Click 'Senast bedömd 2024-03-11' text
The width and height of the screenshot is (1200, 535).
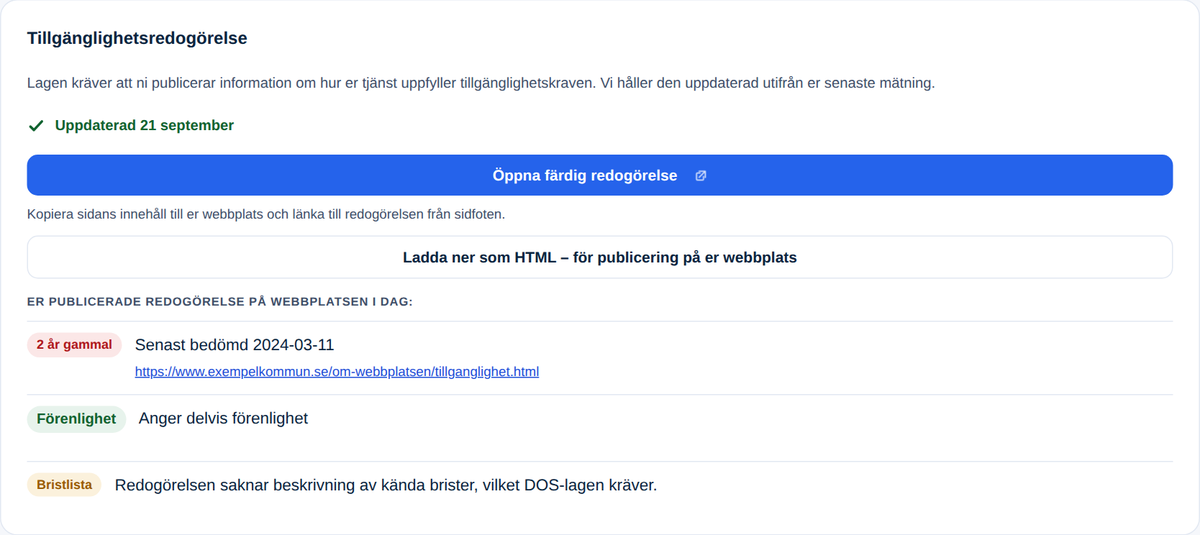[234, 345]
